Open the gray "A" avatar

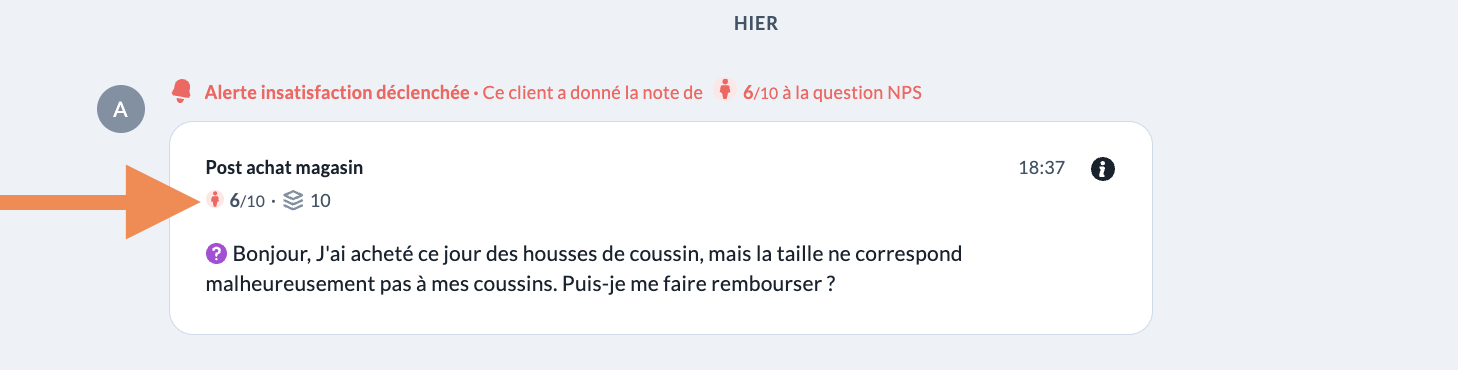click(x=121, y=110)
